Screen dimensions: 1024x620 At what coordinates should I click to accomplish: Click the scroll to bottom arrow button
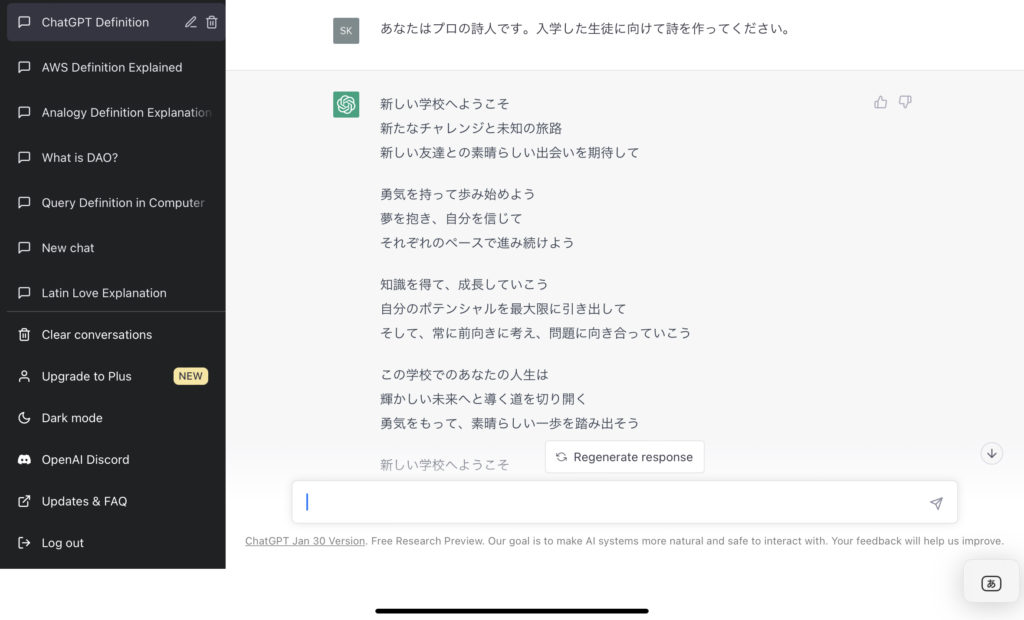click(991, 453)
